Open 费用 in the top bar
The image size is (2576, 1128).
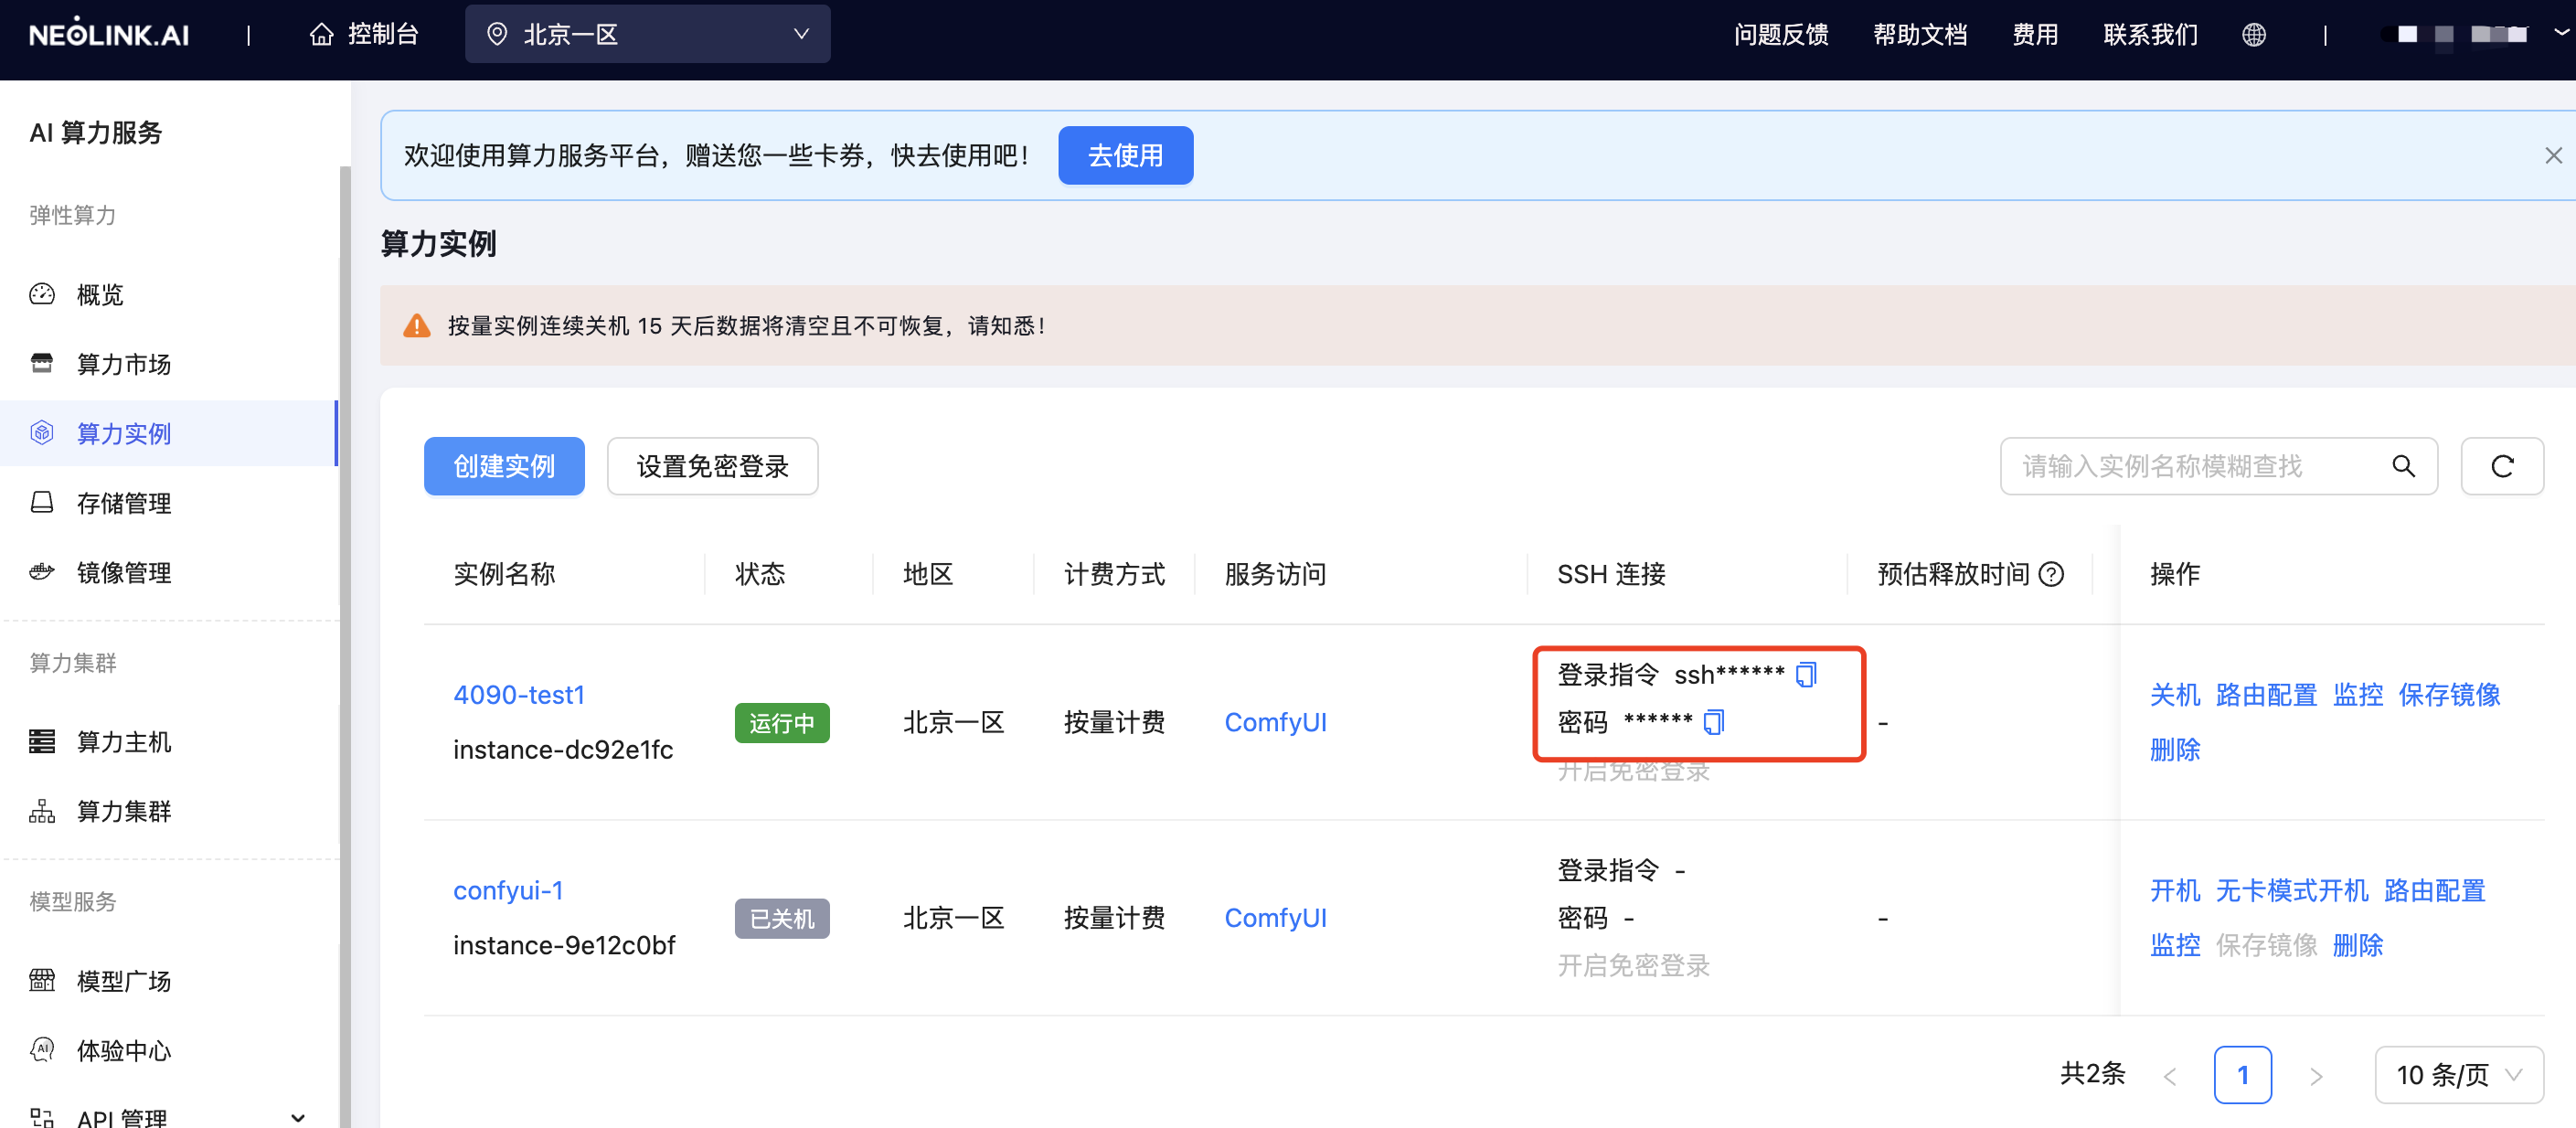click(2035, 35)
